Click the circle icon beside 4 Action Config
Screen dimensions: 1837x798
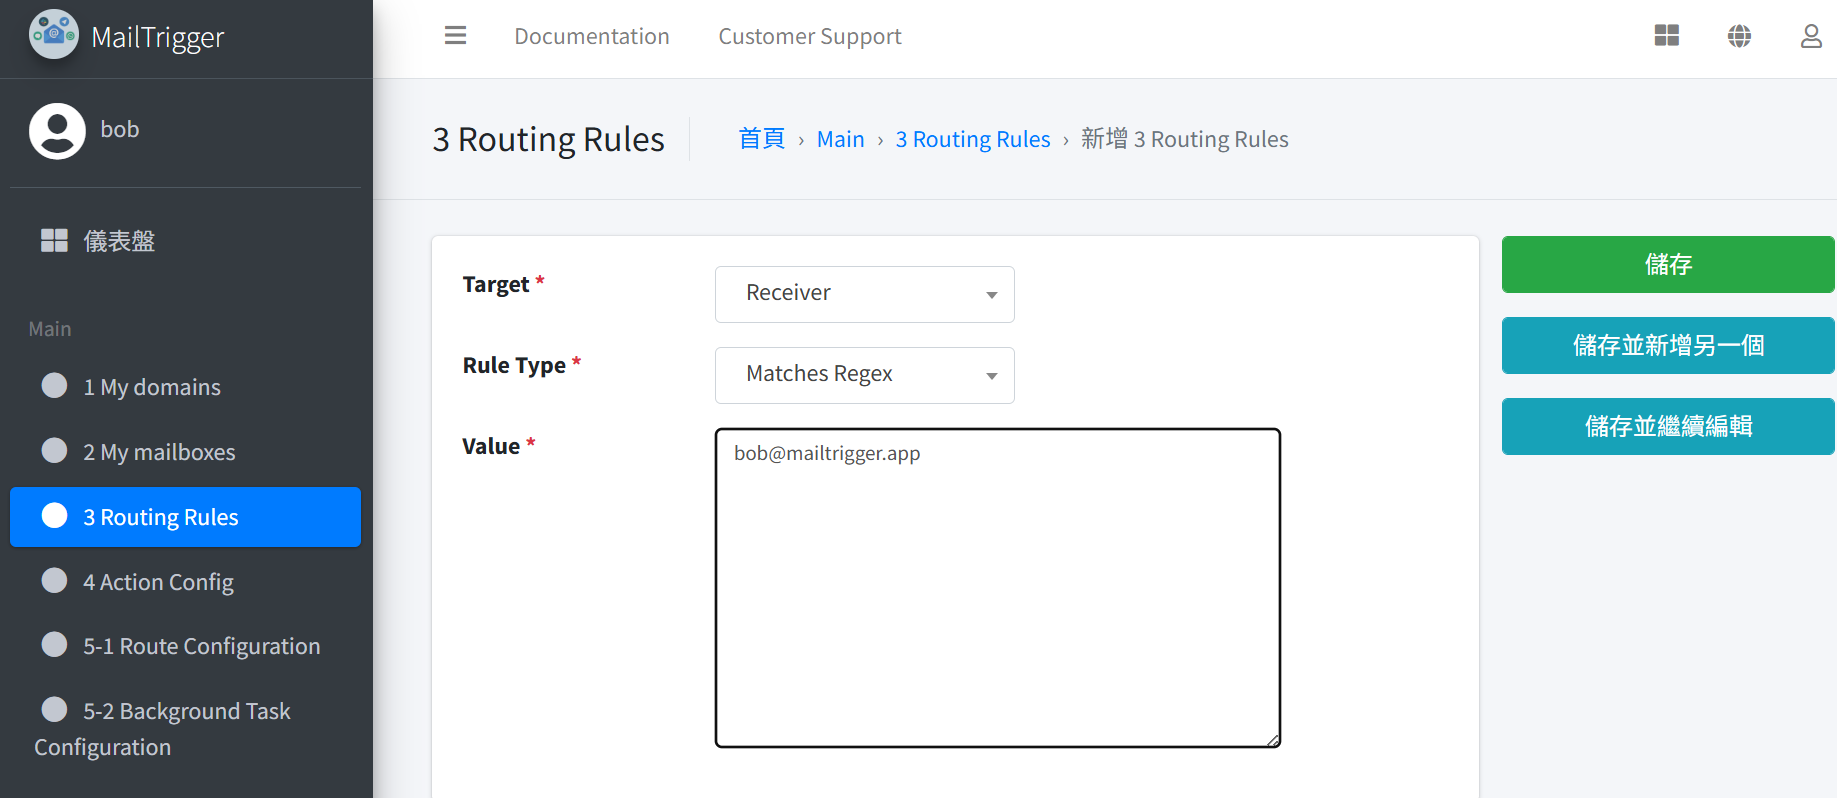click(54, 581)
